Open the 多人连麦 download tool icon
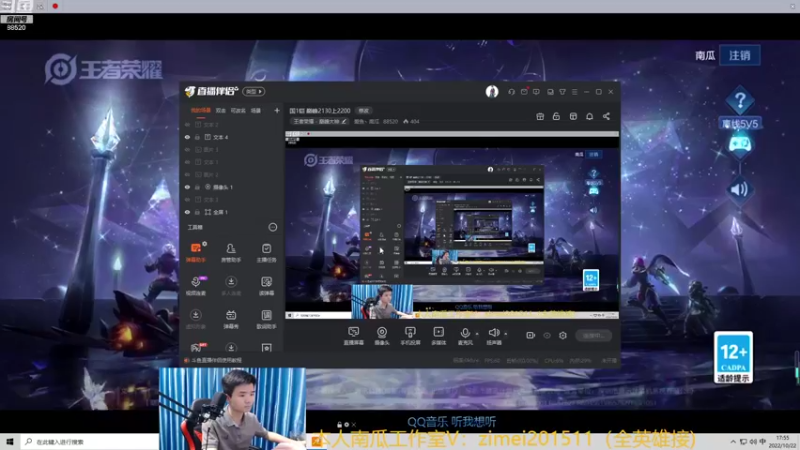Screen dimensions: 800x450 (x=231, y=286)
